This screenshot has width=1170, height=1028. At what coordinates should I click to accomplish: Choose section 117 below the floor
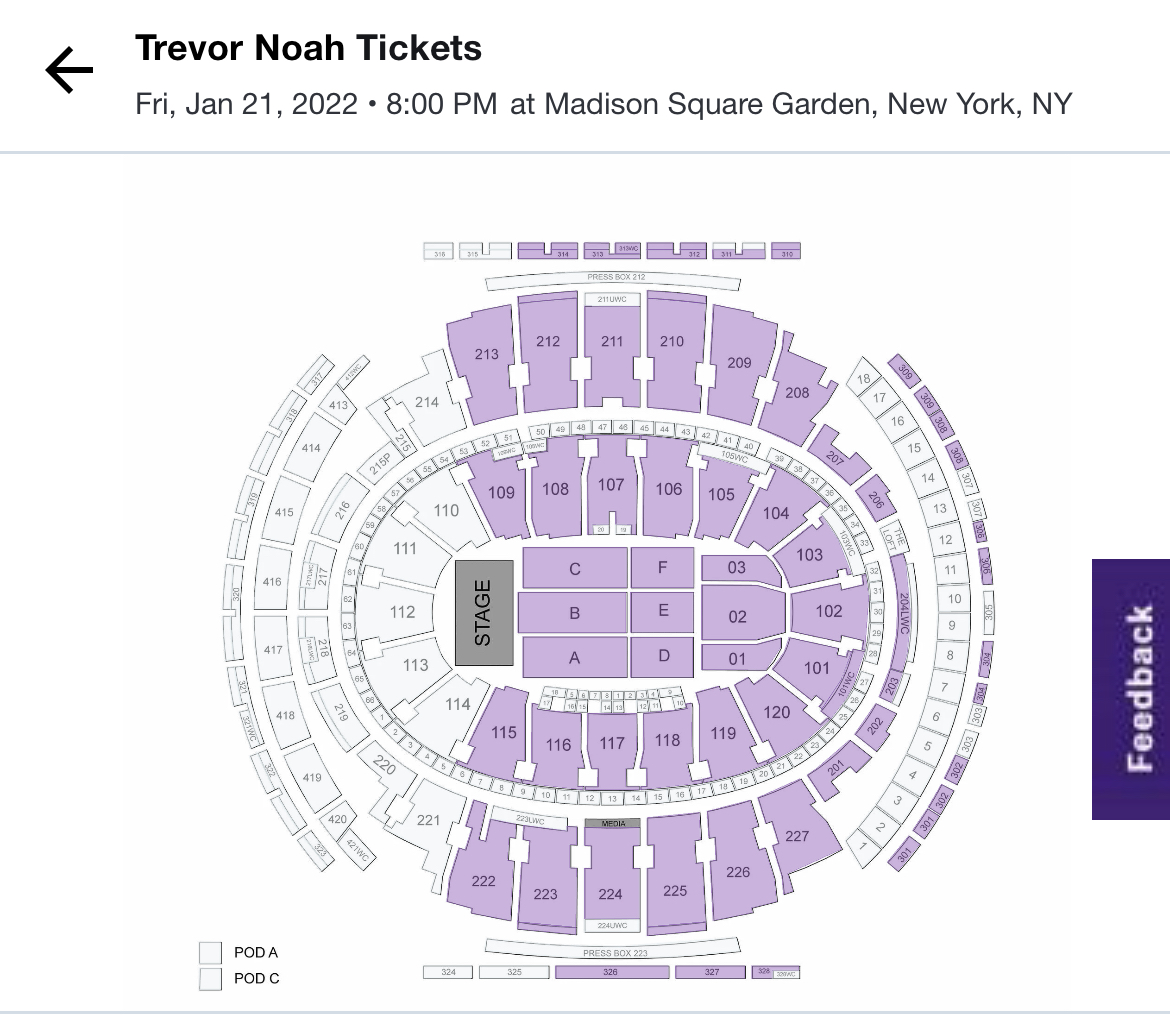pos(611,744)
